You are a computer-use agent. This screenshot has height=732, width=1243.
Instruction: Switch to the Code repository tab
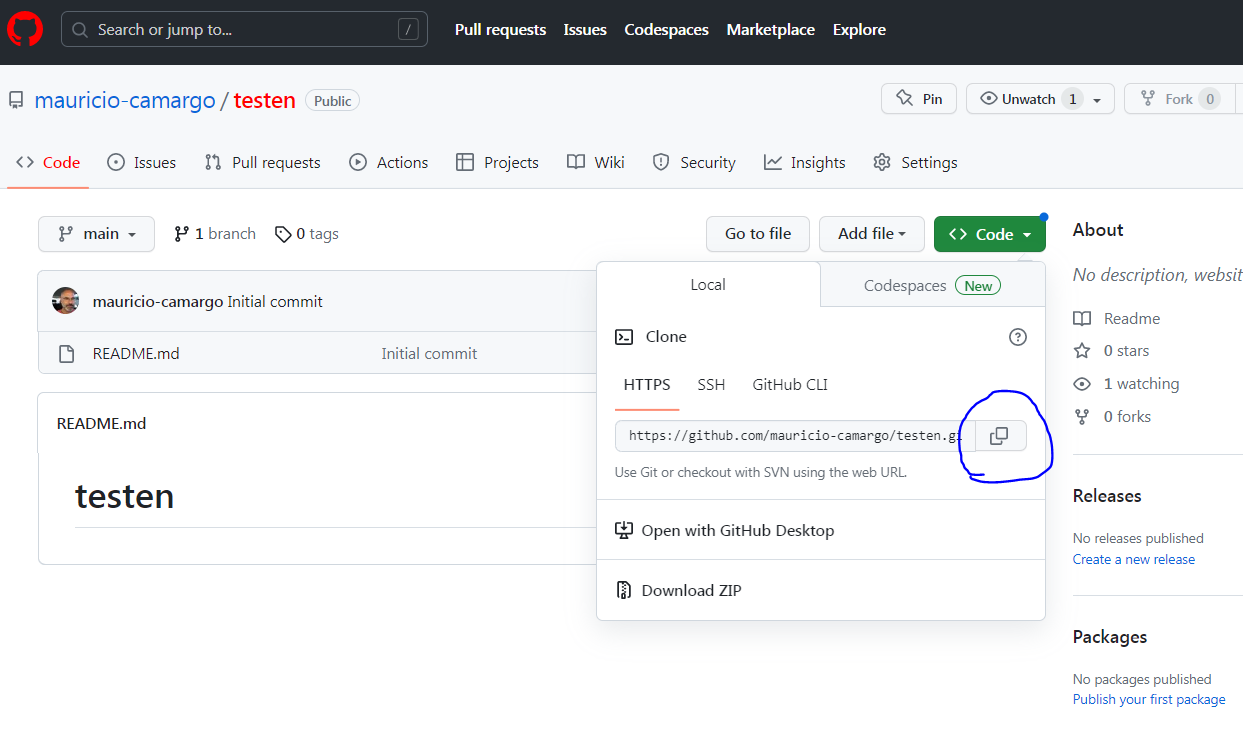click(48, 162)
